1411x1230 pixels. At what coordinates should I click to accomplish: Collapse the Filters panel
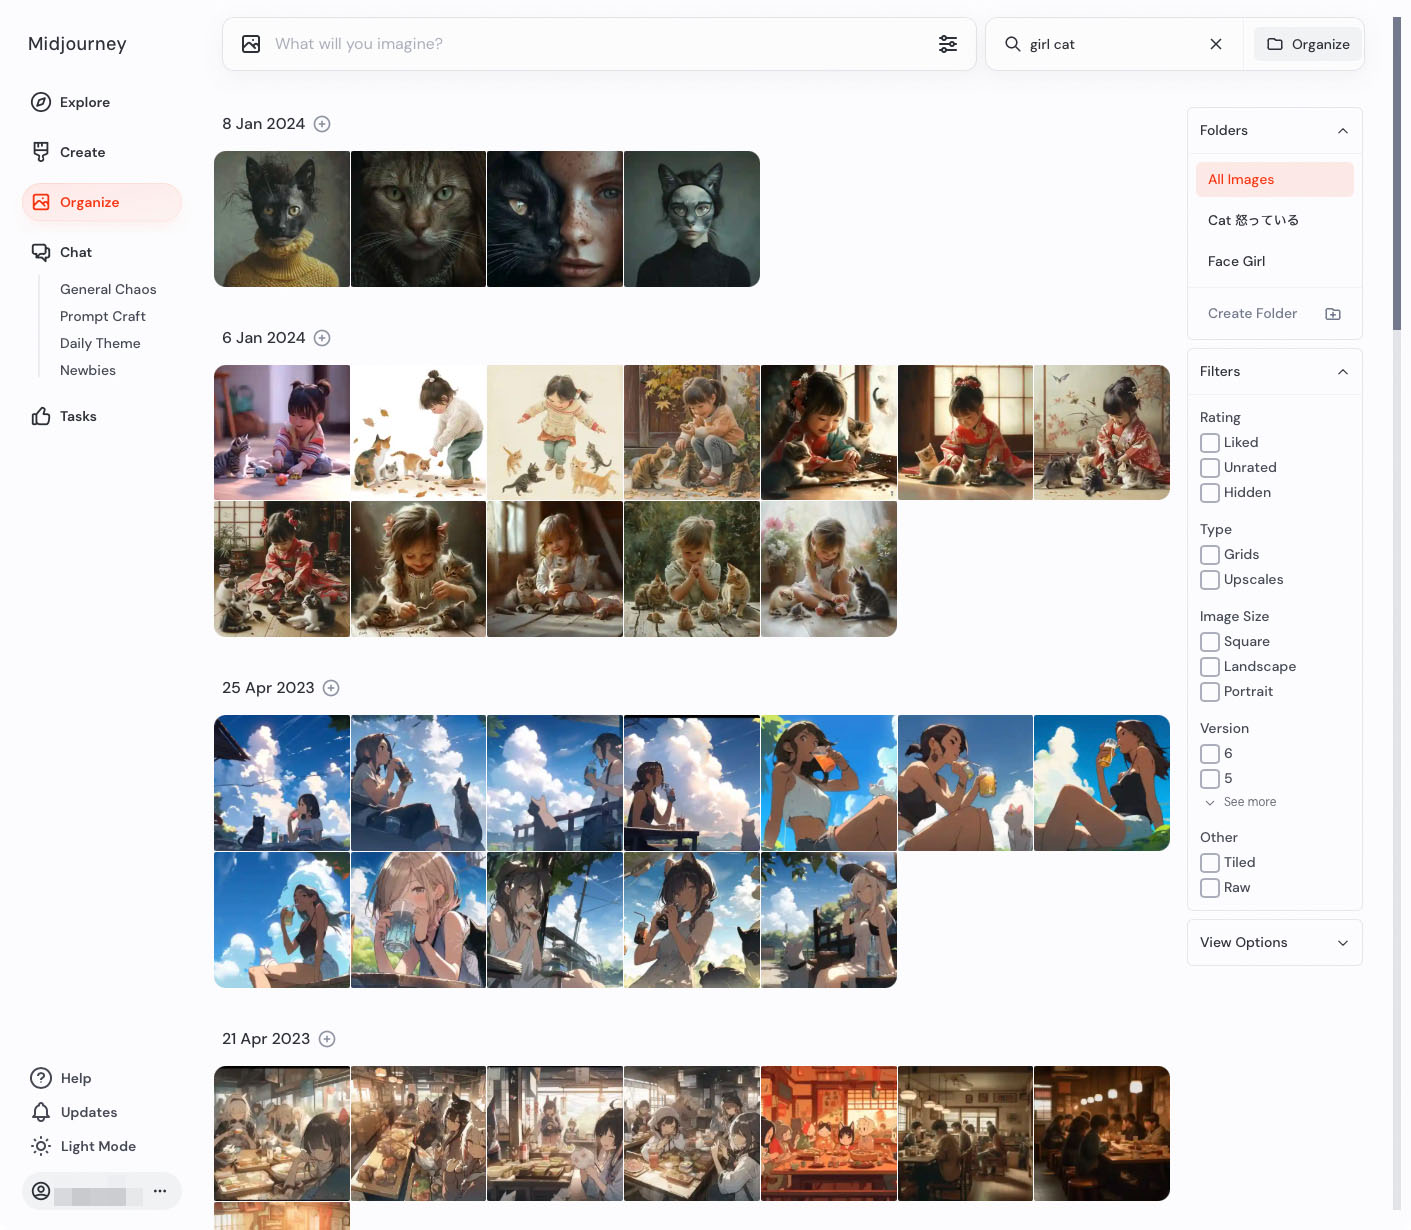tap(1343, 372)
